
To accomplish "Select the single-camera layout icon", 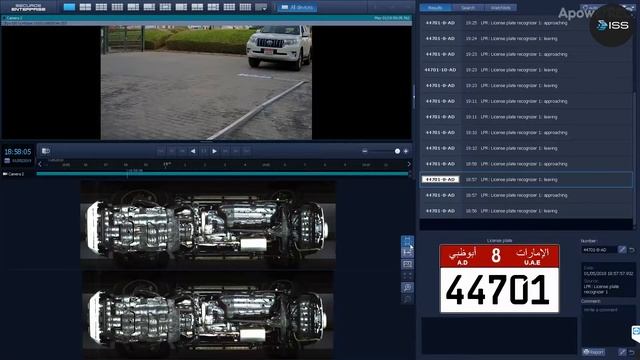I will (x=69, y=7).
